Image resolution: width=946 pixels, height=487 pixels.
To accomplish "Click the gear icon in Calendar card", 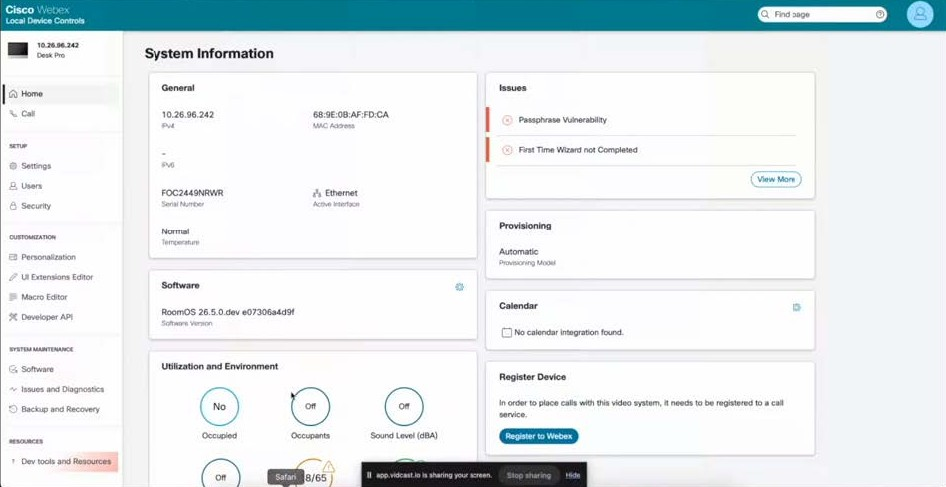I will click(796, 308).
